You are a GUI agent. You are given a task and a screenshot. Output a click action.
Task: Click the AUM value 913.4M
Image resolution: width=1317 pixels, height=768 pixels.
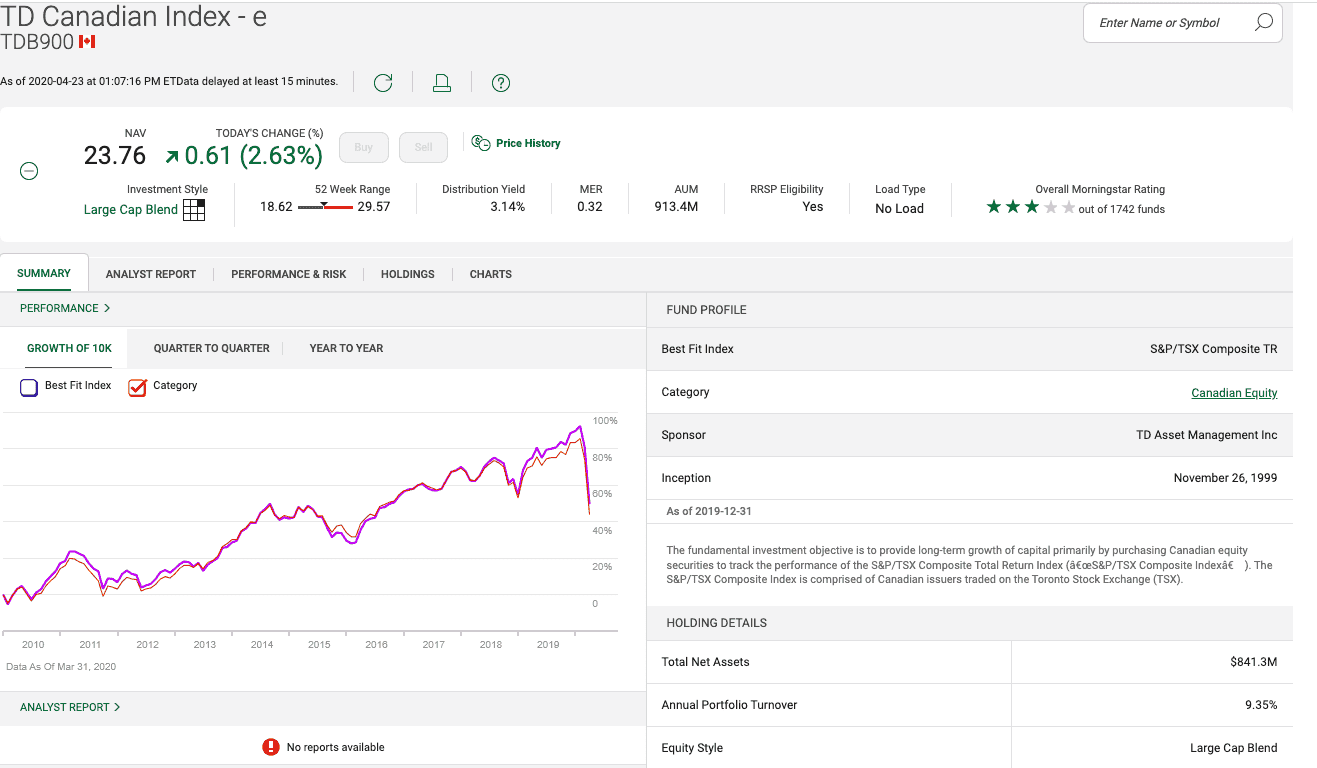(x=676, y=207)
